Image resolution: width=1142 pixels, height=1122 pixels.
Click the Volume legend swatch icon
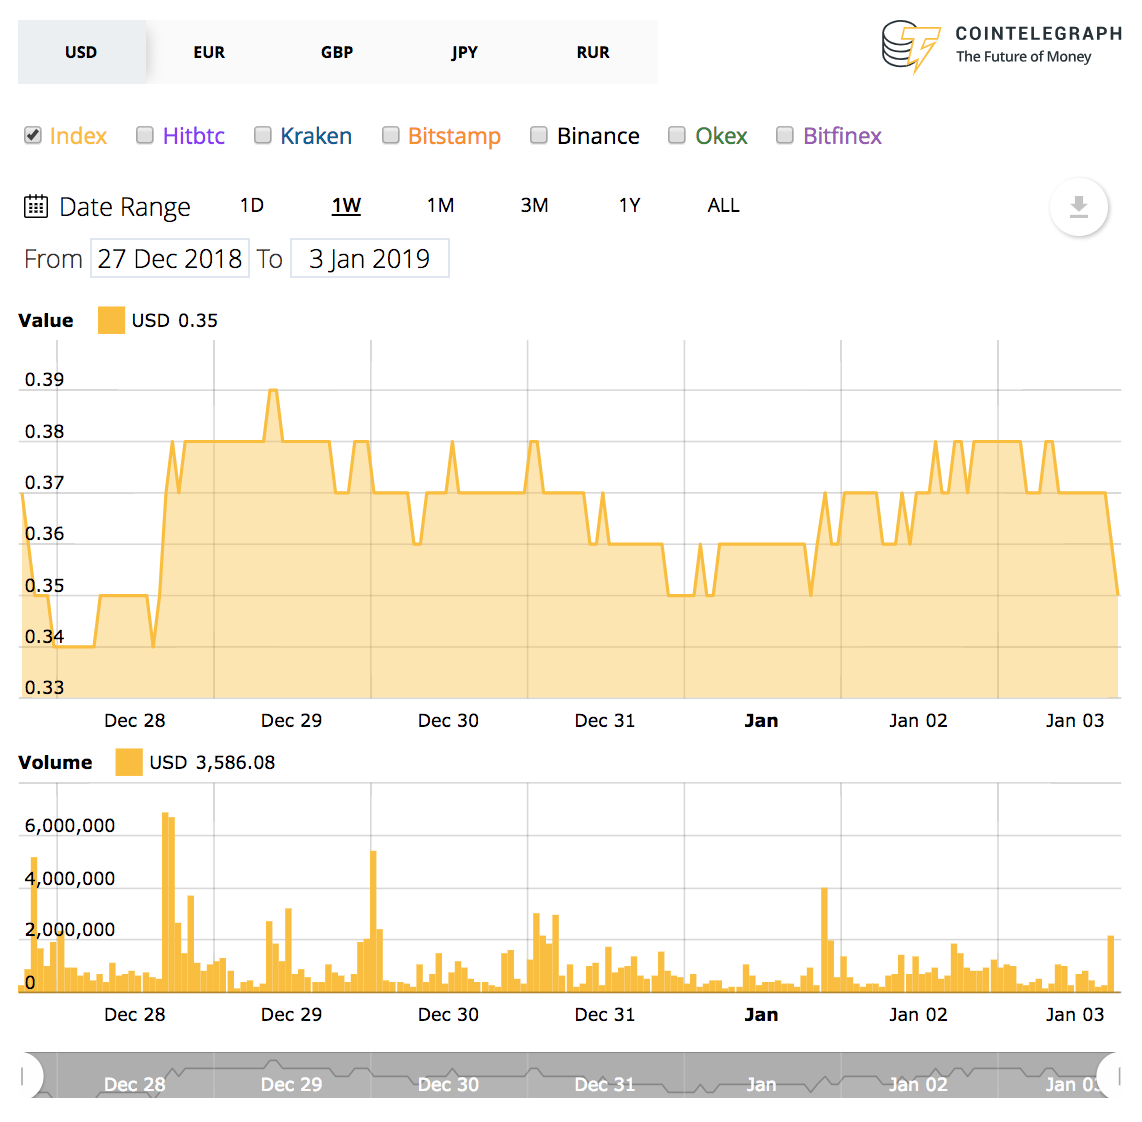click(128, 762)
